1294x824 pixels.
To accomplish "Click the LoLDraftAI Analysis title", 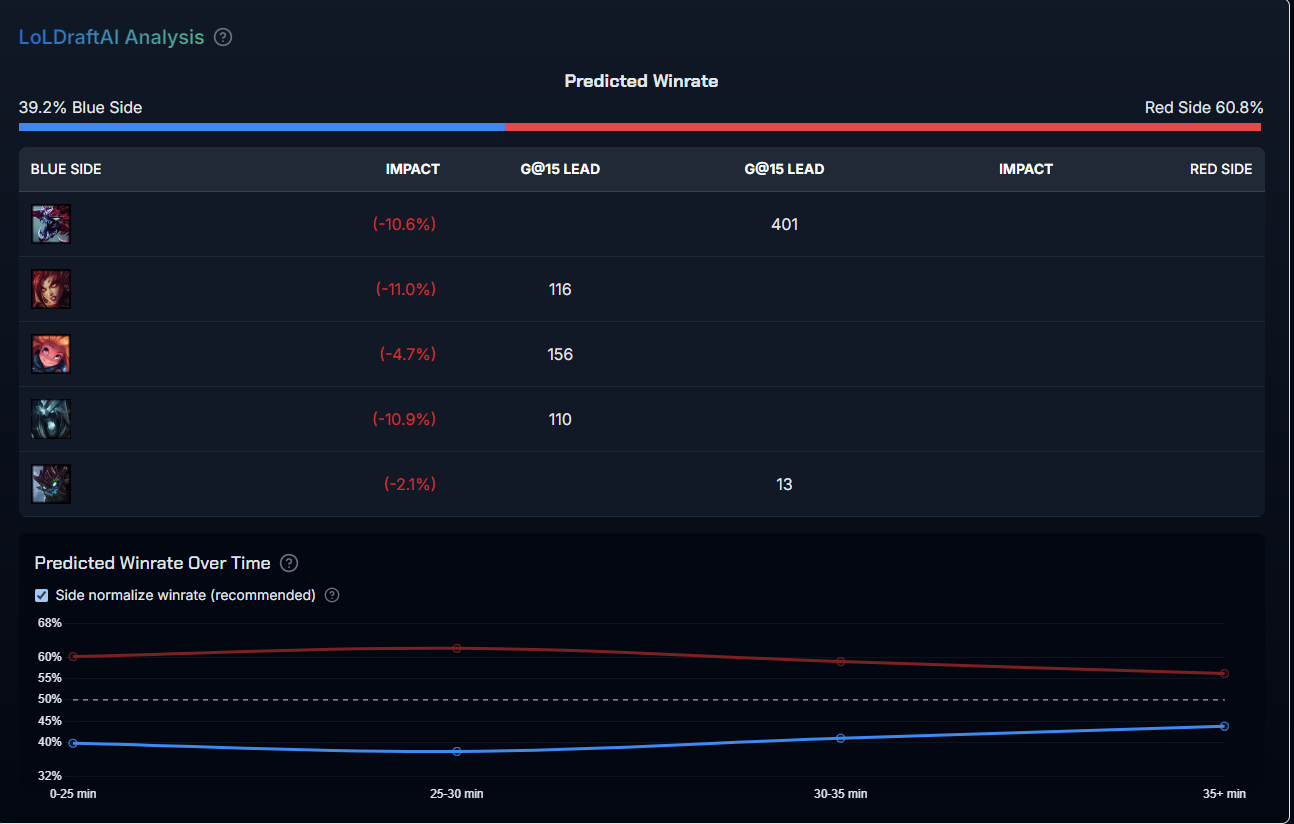I will point(111,37).
